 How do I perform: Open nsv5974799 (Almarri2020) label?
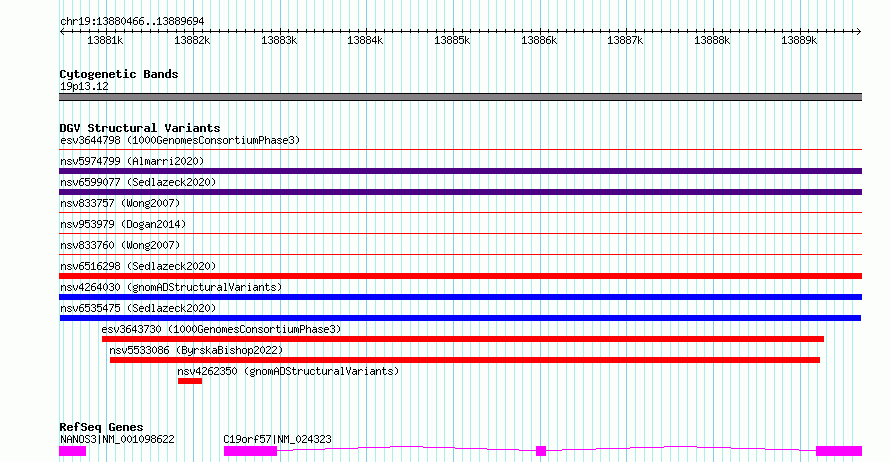tap(132, 161)
